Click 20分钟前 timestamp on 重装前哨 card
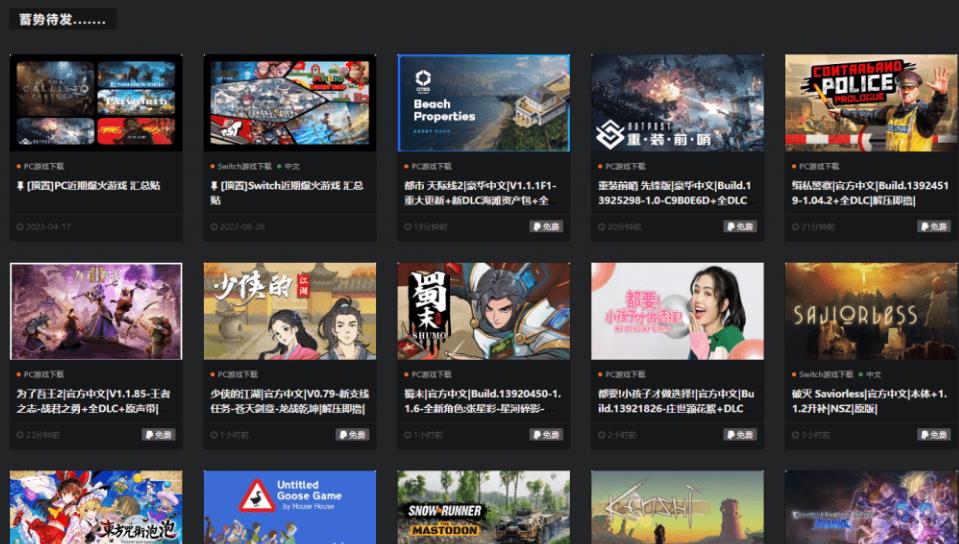The width and height of the screenshot is (959, 544). [x=620, y=226]
